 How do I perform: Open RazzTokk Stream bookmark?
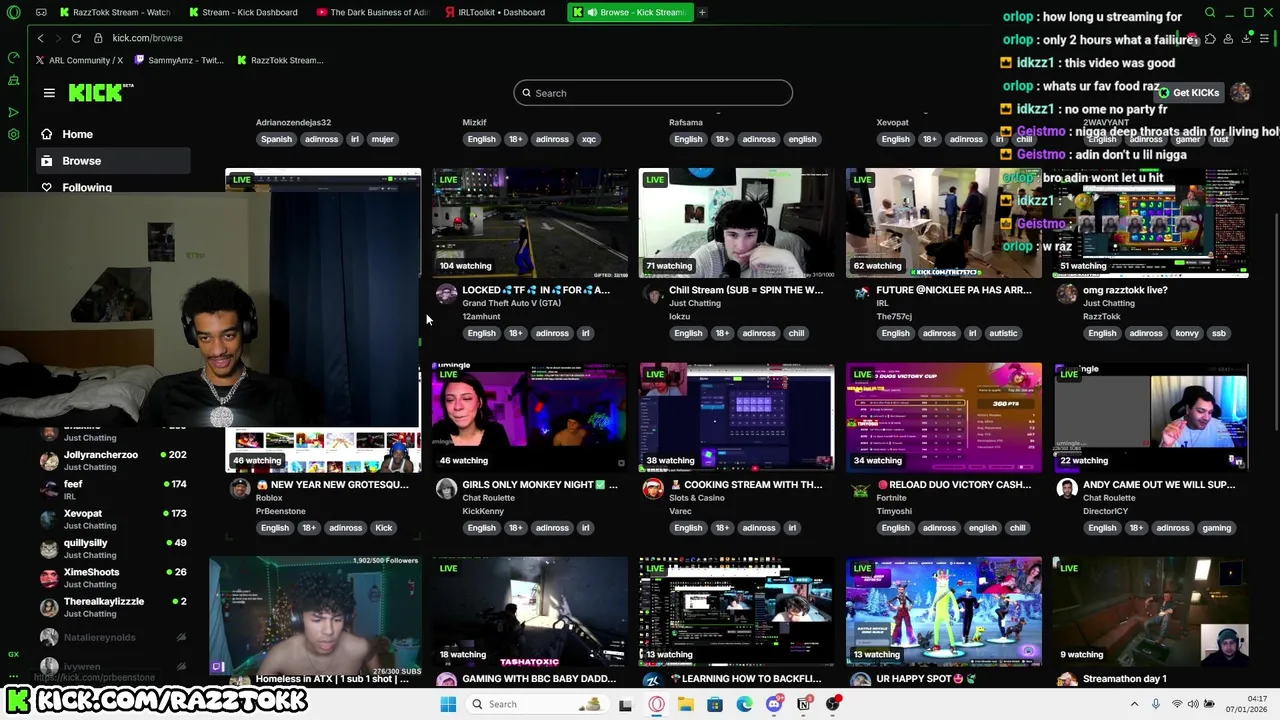pyautogui.click(x=280, y=60)
